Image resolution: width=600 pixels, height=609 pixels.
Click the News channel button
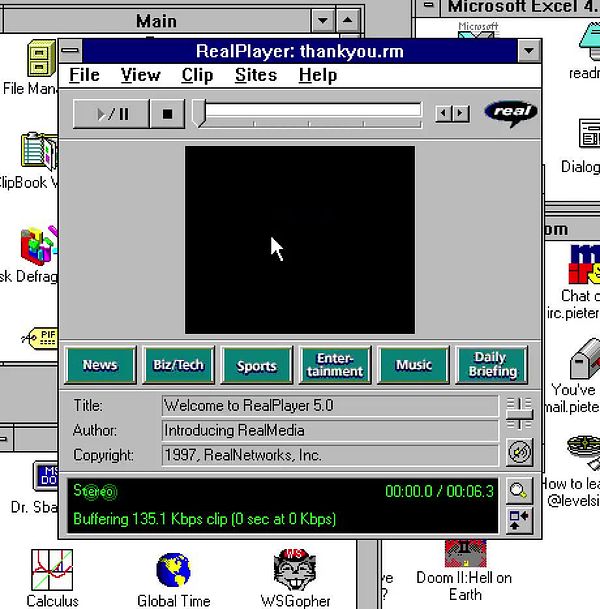point(100,365)
